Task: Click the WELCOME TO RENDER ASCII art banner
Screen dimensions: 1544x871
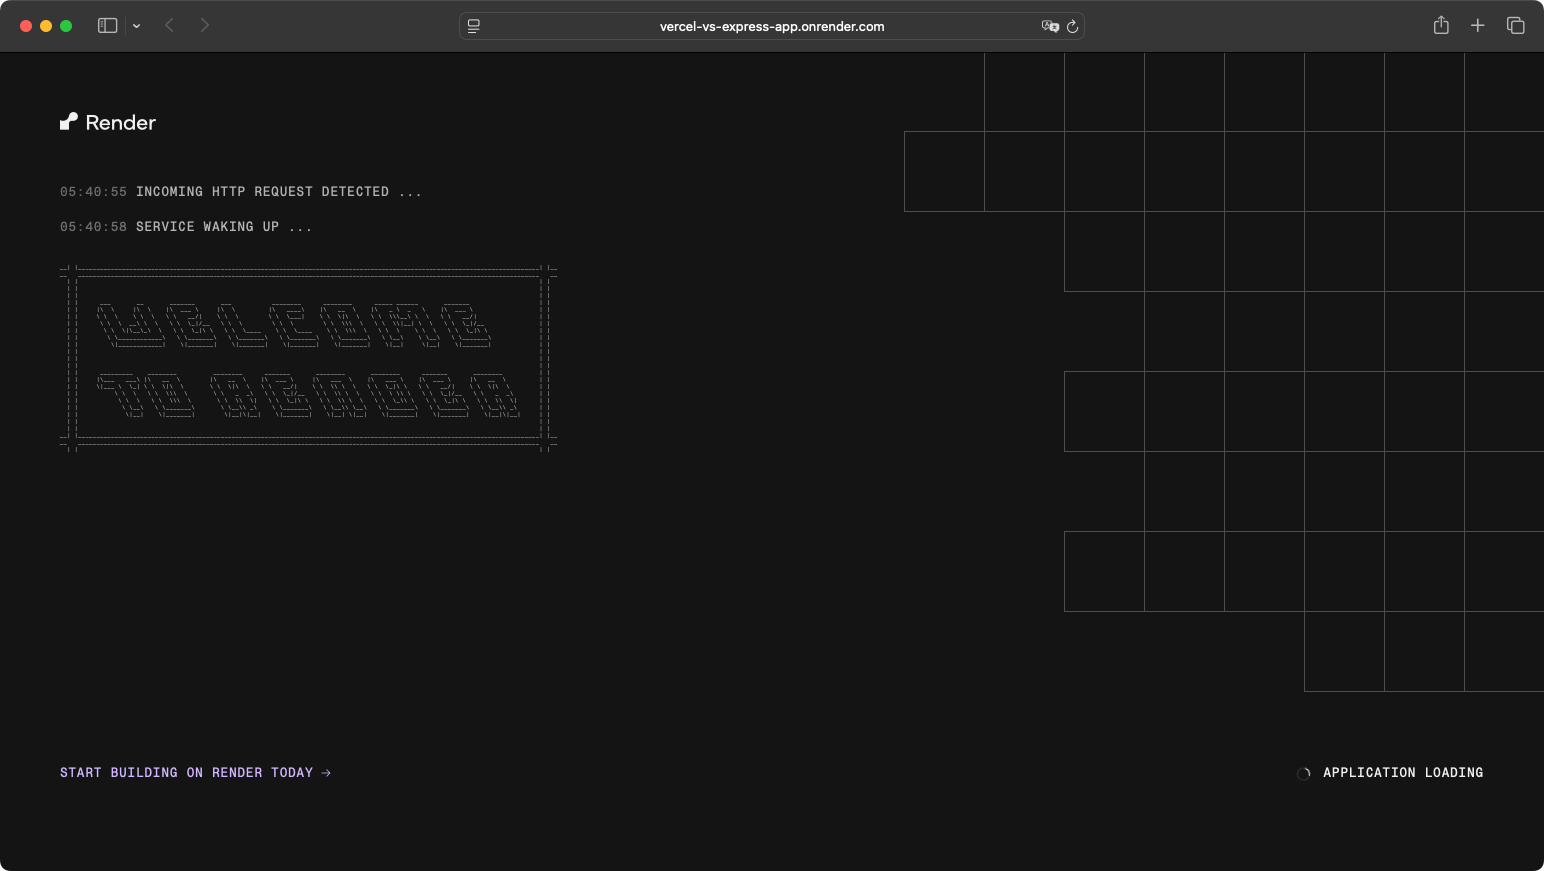Action: click(x=308, y=358)
